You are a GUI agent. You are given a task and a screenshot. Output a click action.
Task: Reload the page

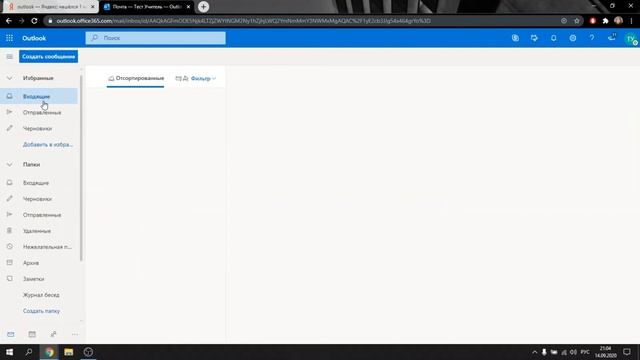coord(34,21)
